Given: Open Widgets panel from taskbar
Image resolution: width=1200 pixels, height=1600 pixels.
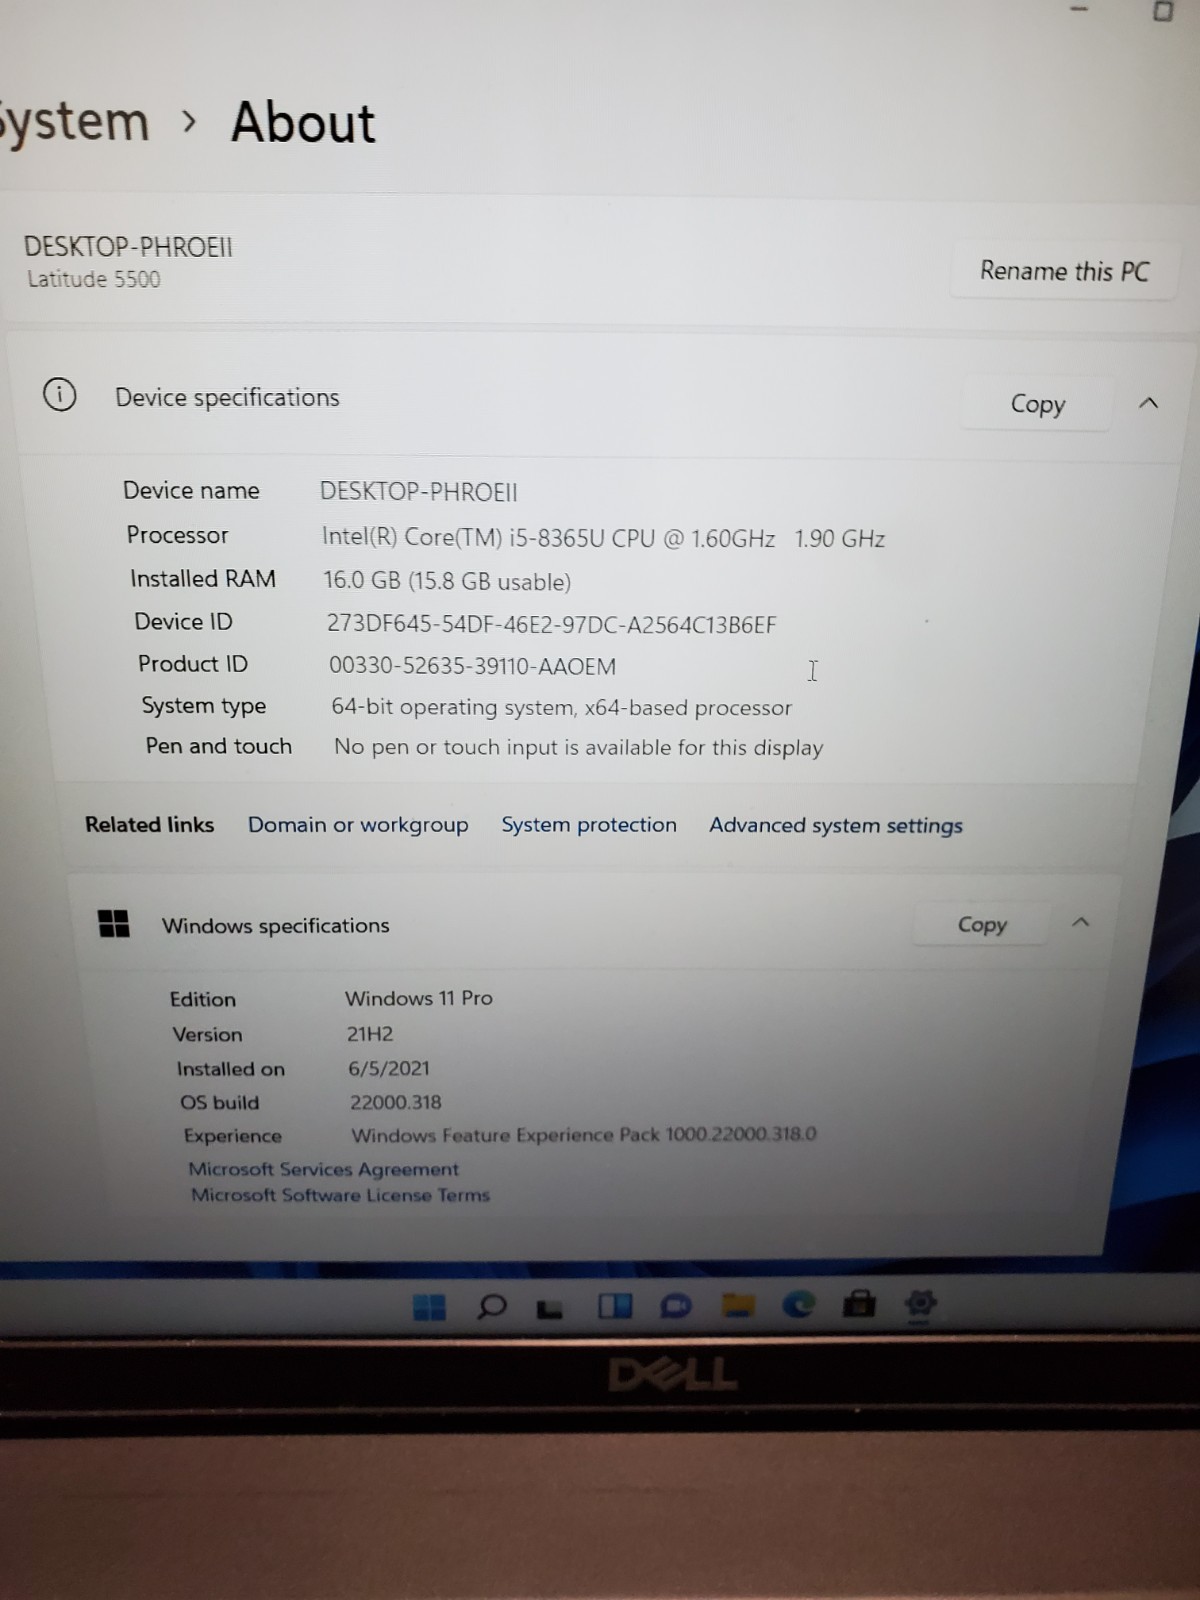Looking at the screenshot, I should coord(615,1305).
